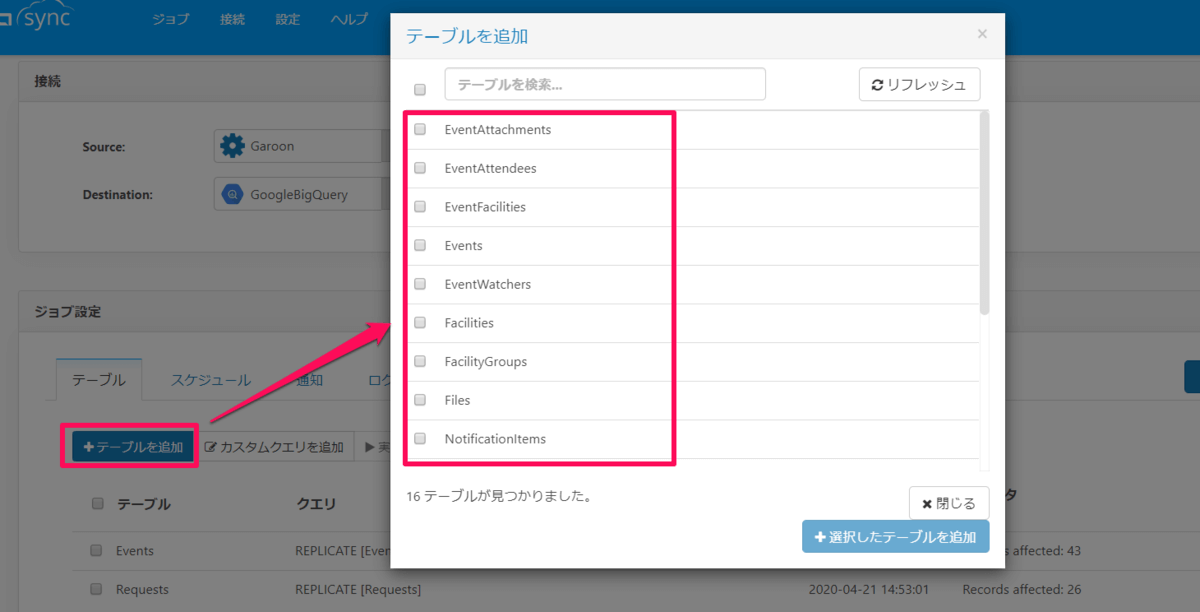The height and width of the screenshot is (612, 1200).
Task: Open the 設定 menu in header
Action: tap(287, 20)
